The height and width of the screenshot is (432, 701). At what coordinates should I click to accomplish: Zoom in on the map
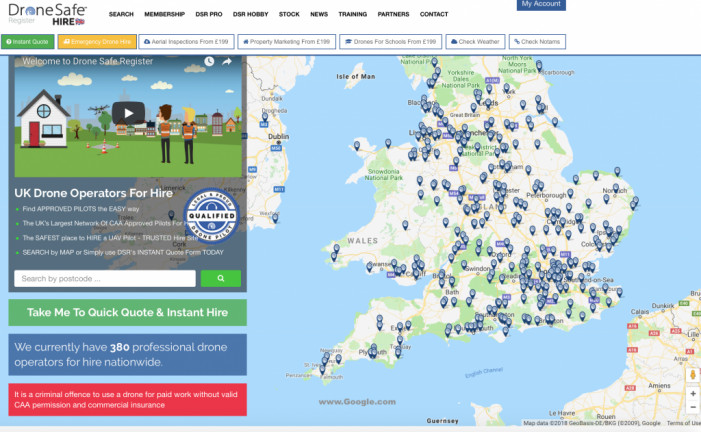[693, 393]
